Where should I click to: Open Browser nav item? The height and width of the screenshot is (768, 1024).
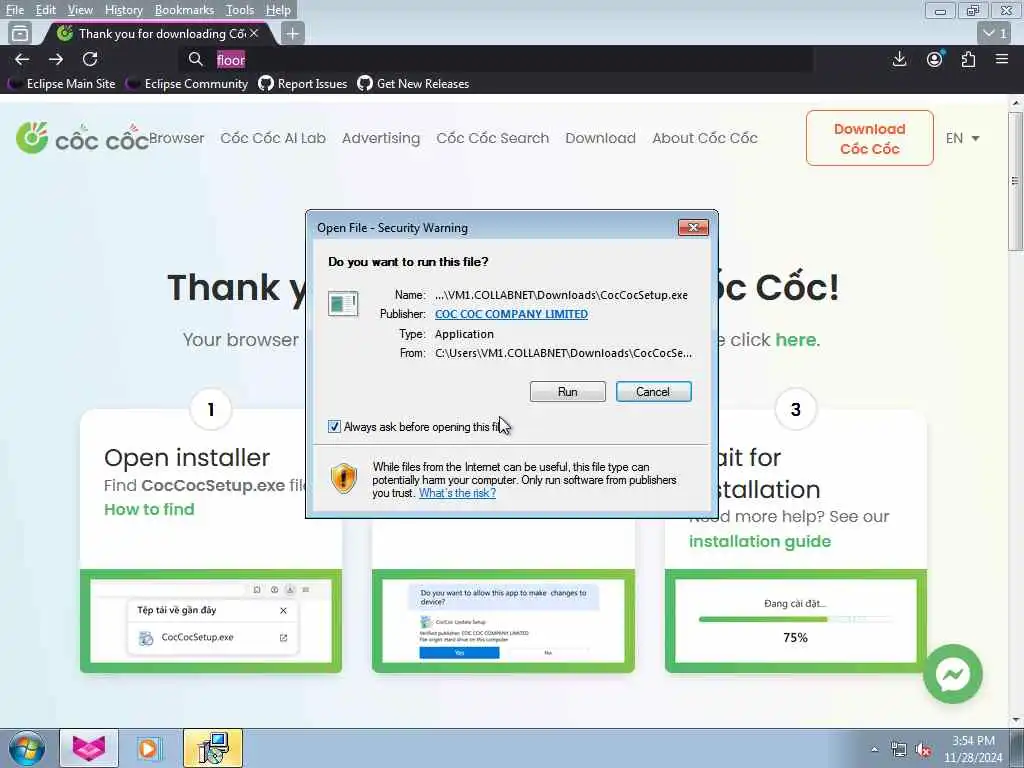coord(176,138)
